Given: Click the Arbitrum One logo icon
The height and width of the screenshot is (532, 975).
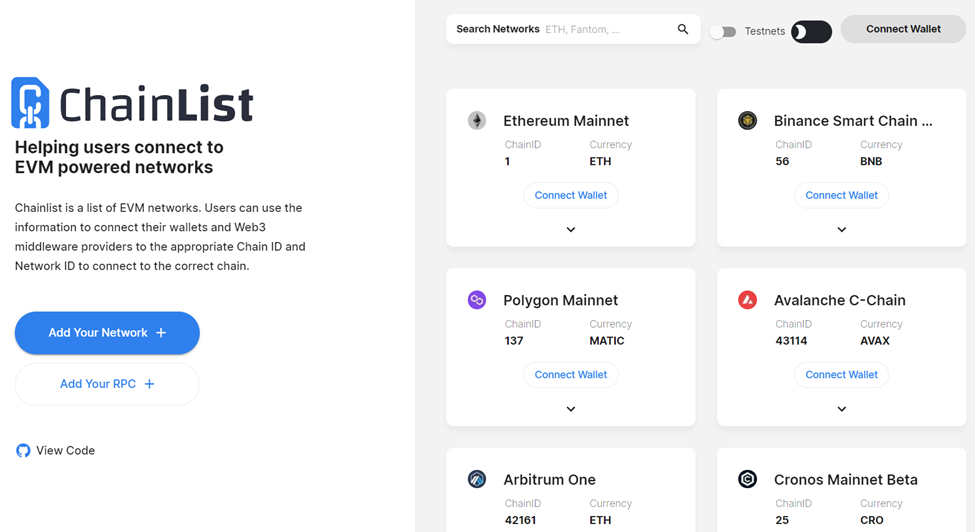Looking at the screenshot, I should (x=477, y=479).
